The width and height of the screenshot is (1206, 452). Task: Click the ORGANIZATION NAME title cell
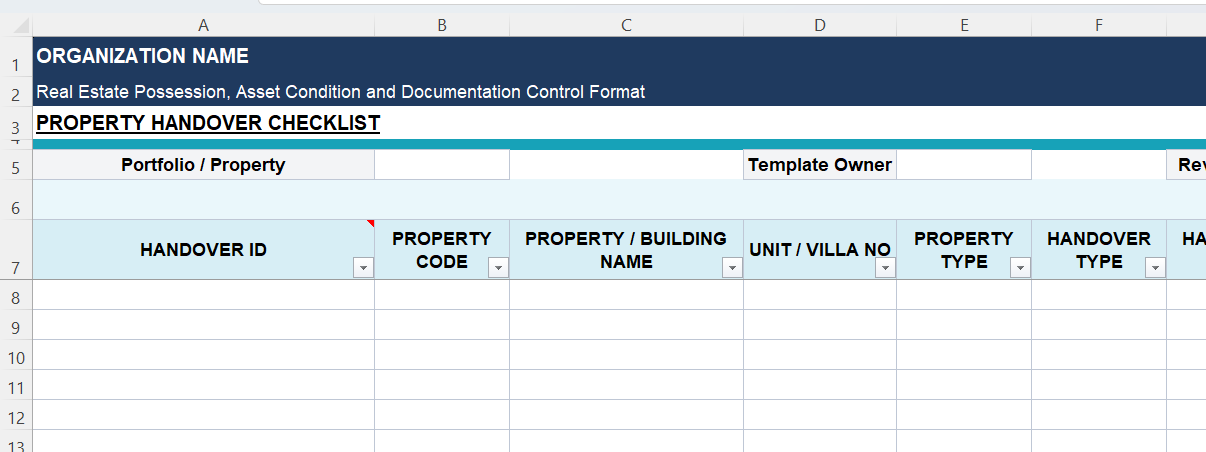click(143, 57)
